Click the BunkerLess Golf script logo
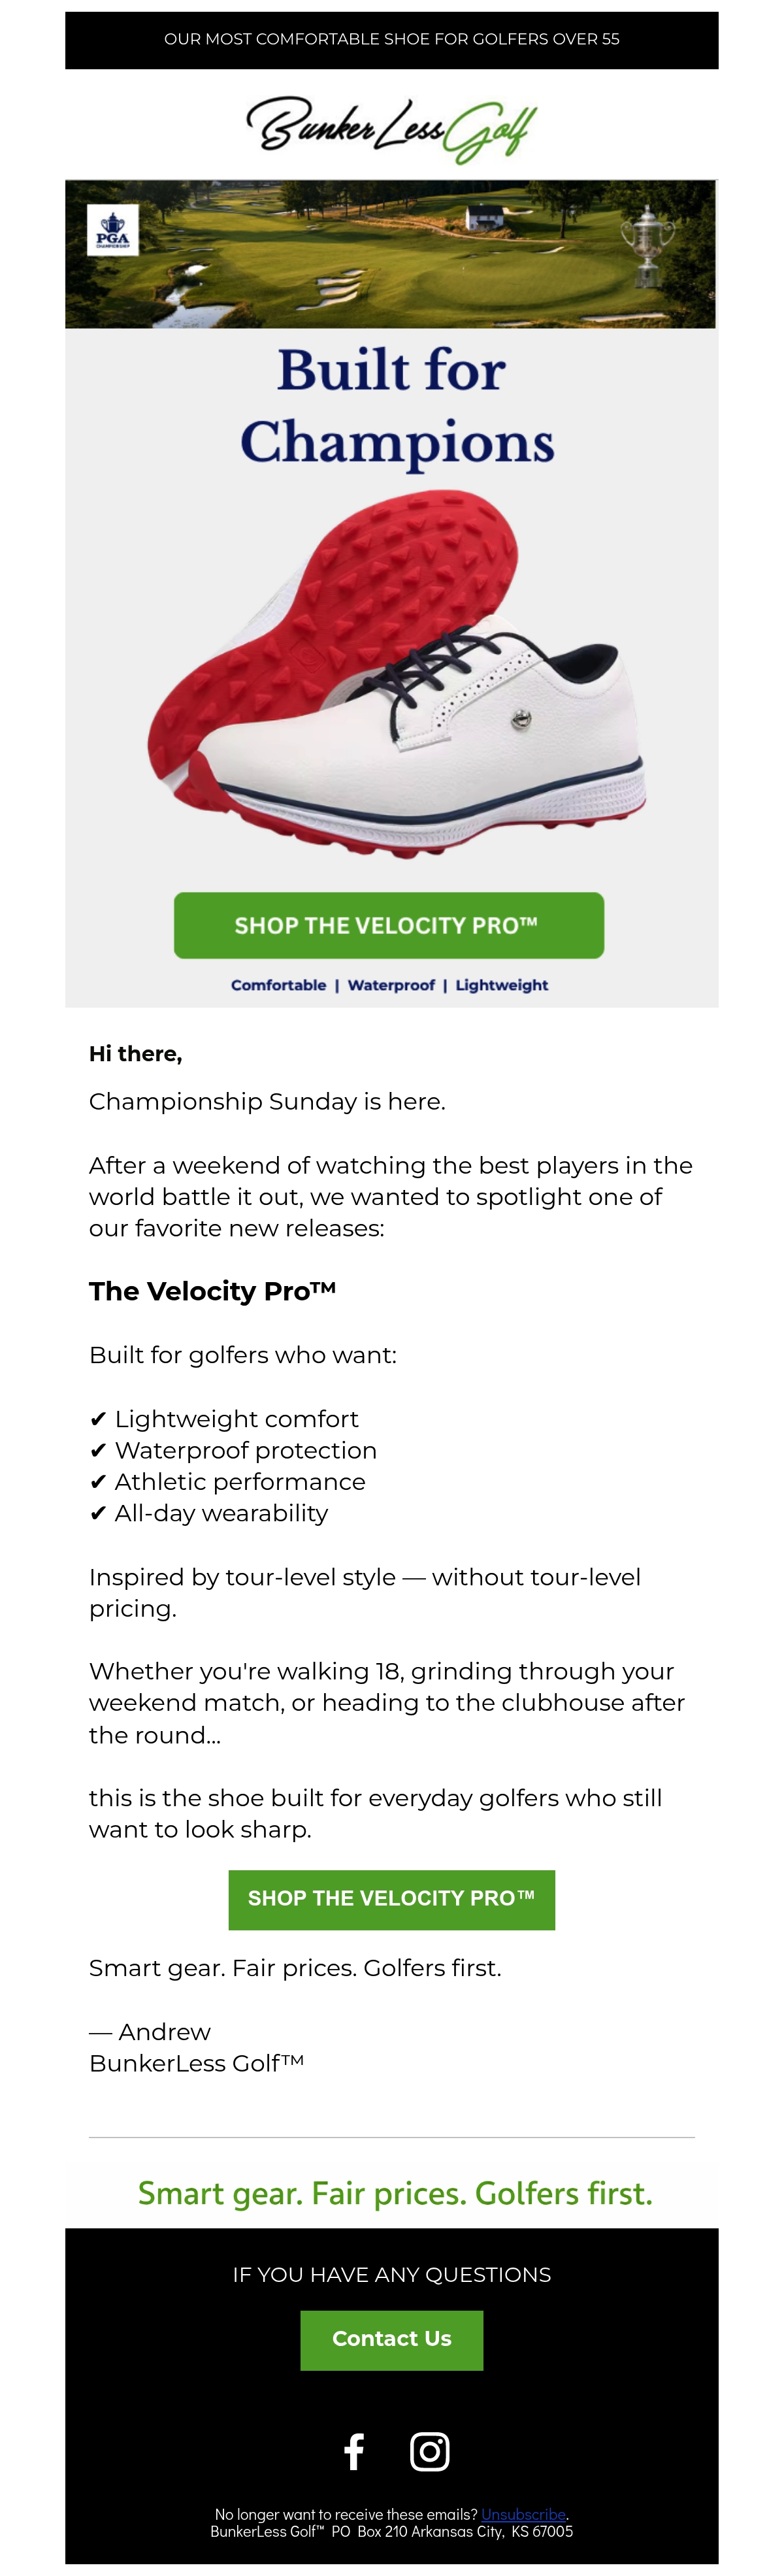This screenshot has height=2576, width=784. pyautogui.click(x=392, y=129)
